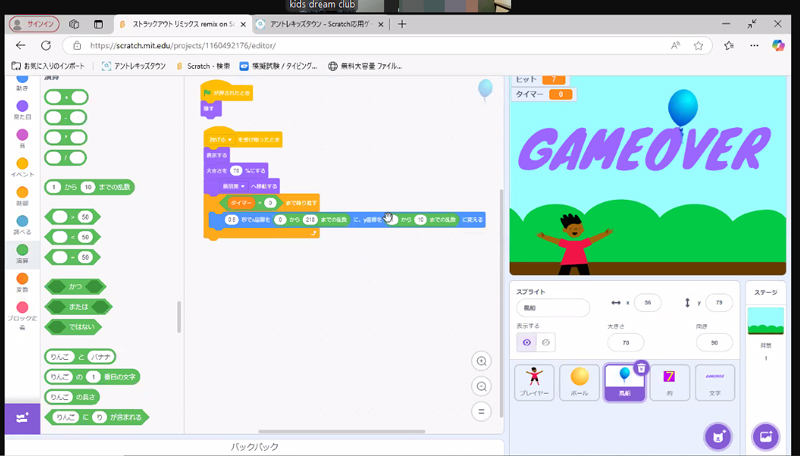Click the ではない operator block in palette

click(74, 327)
